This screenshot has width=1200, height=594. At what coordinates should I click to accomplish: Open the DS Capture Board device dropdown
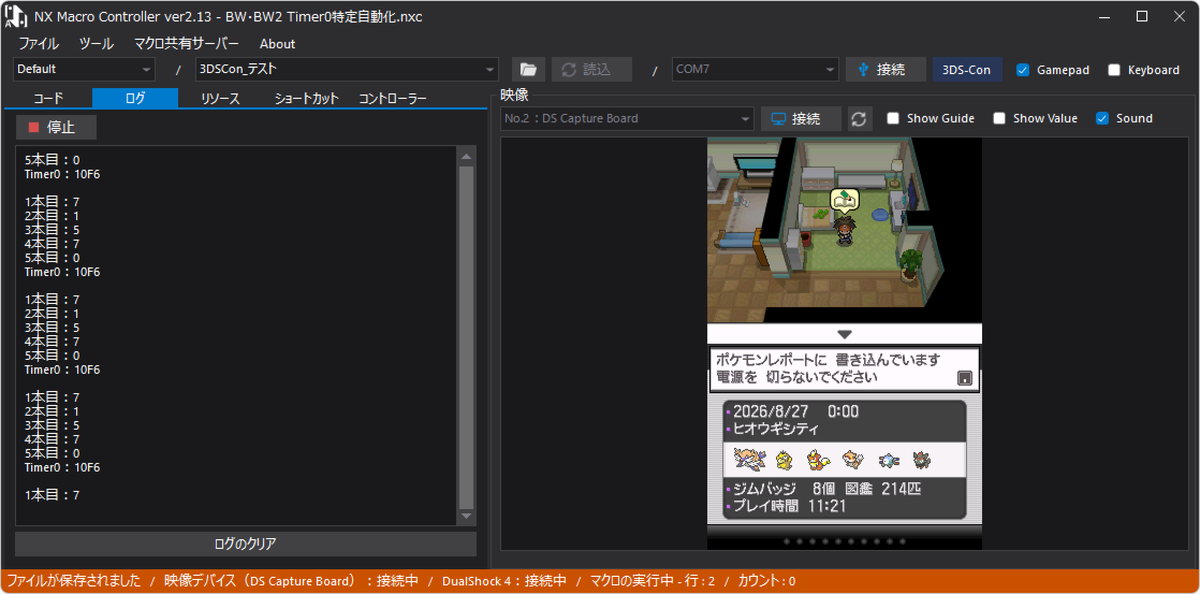627,118
